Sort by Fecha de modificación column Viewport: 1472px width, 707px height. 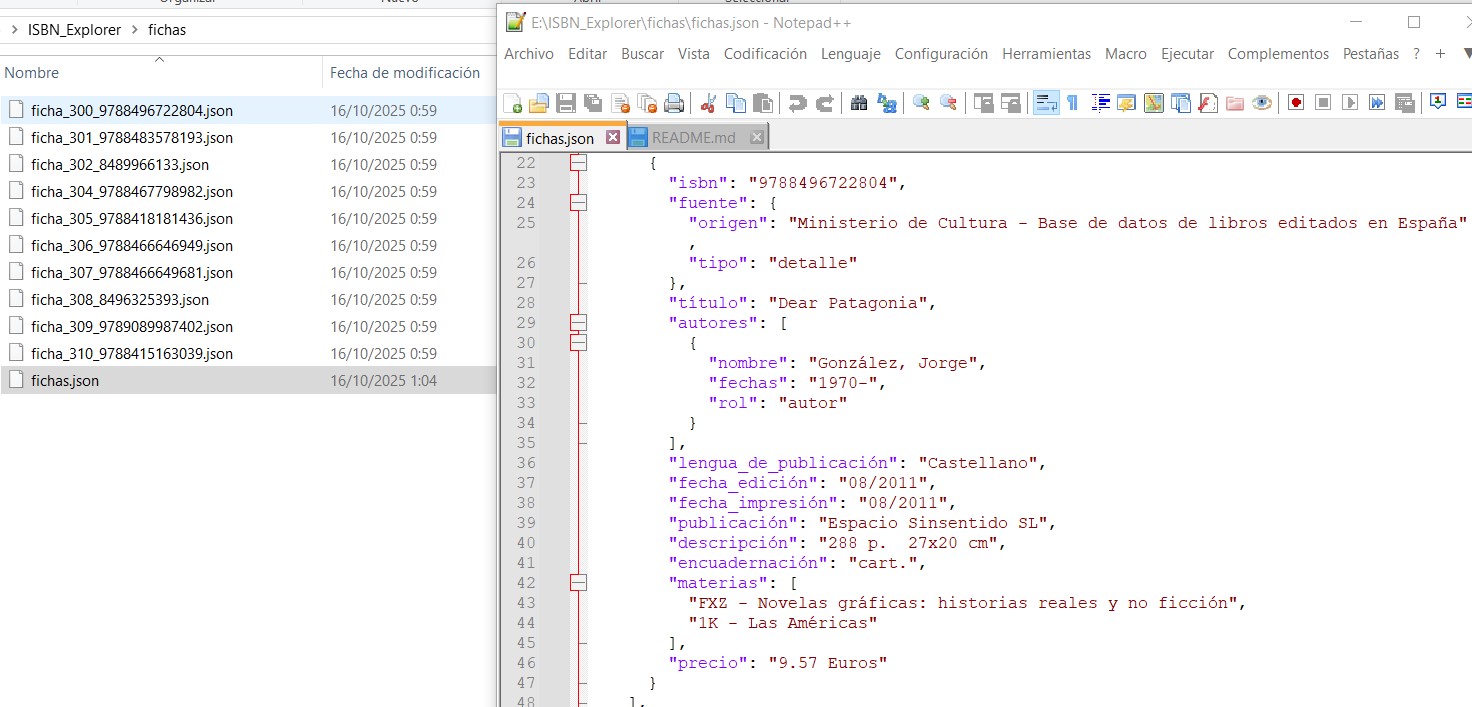click(407, 73)
